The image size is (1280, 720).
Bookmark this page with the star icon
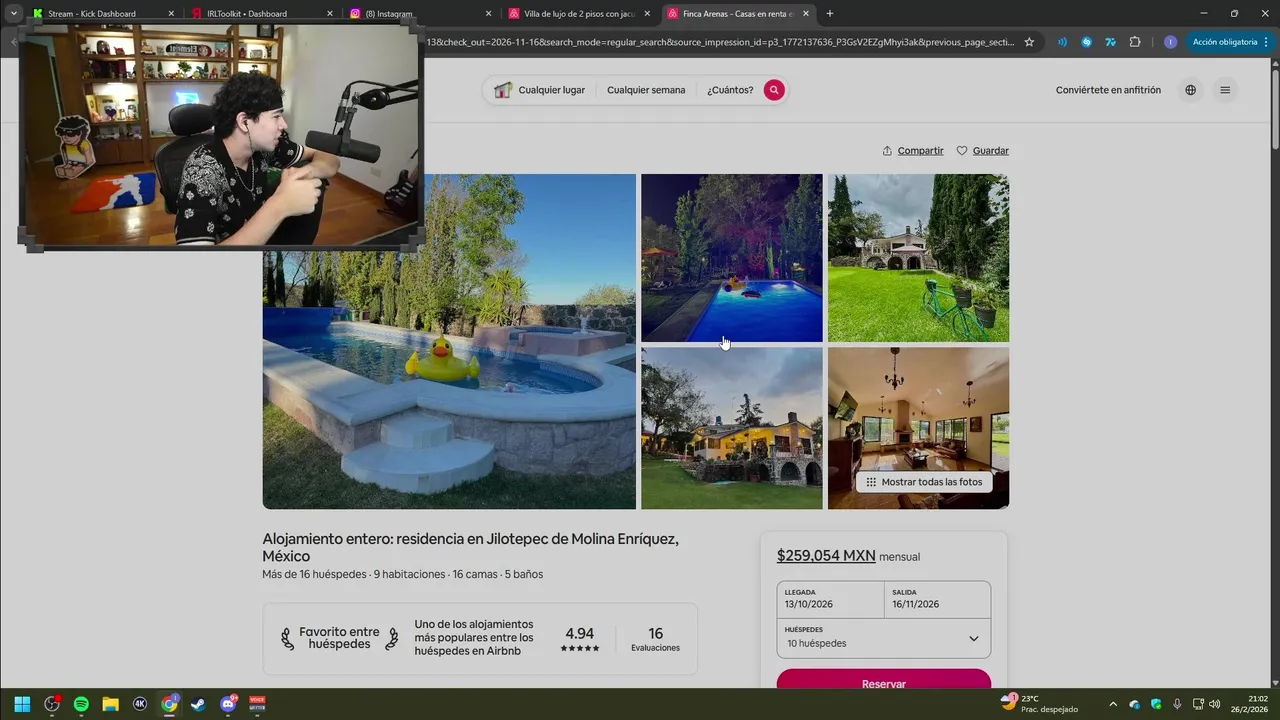coord(1029,42)
